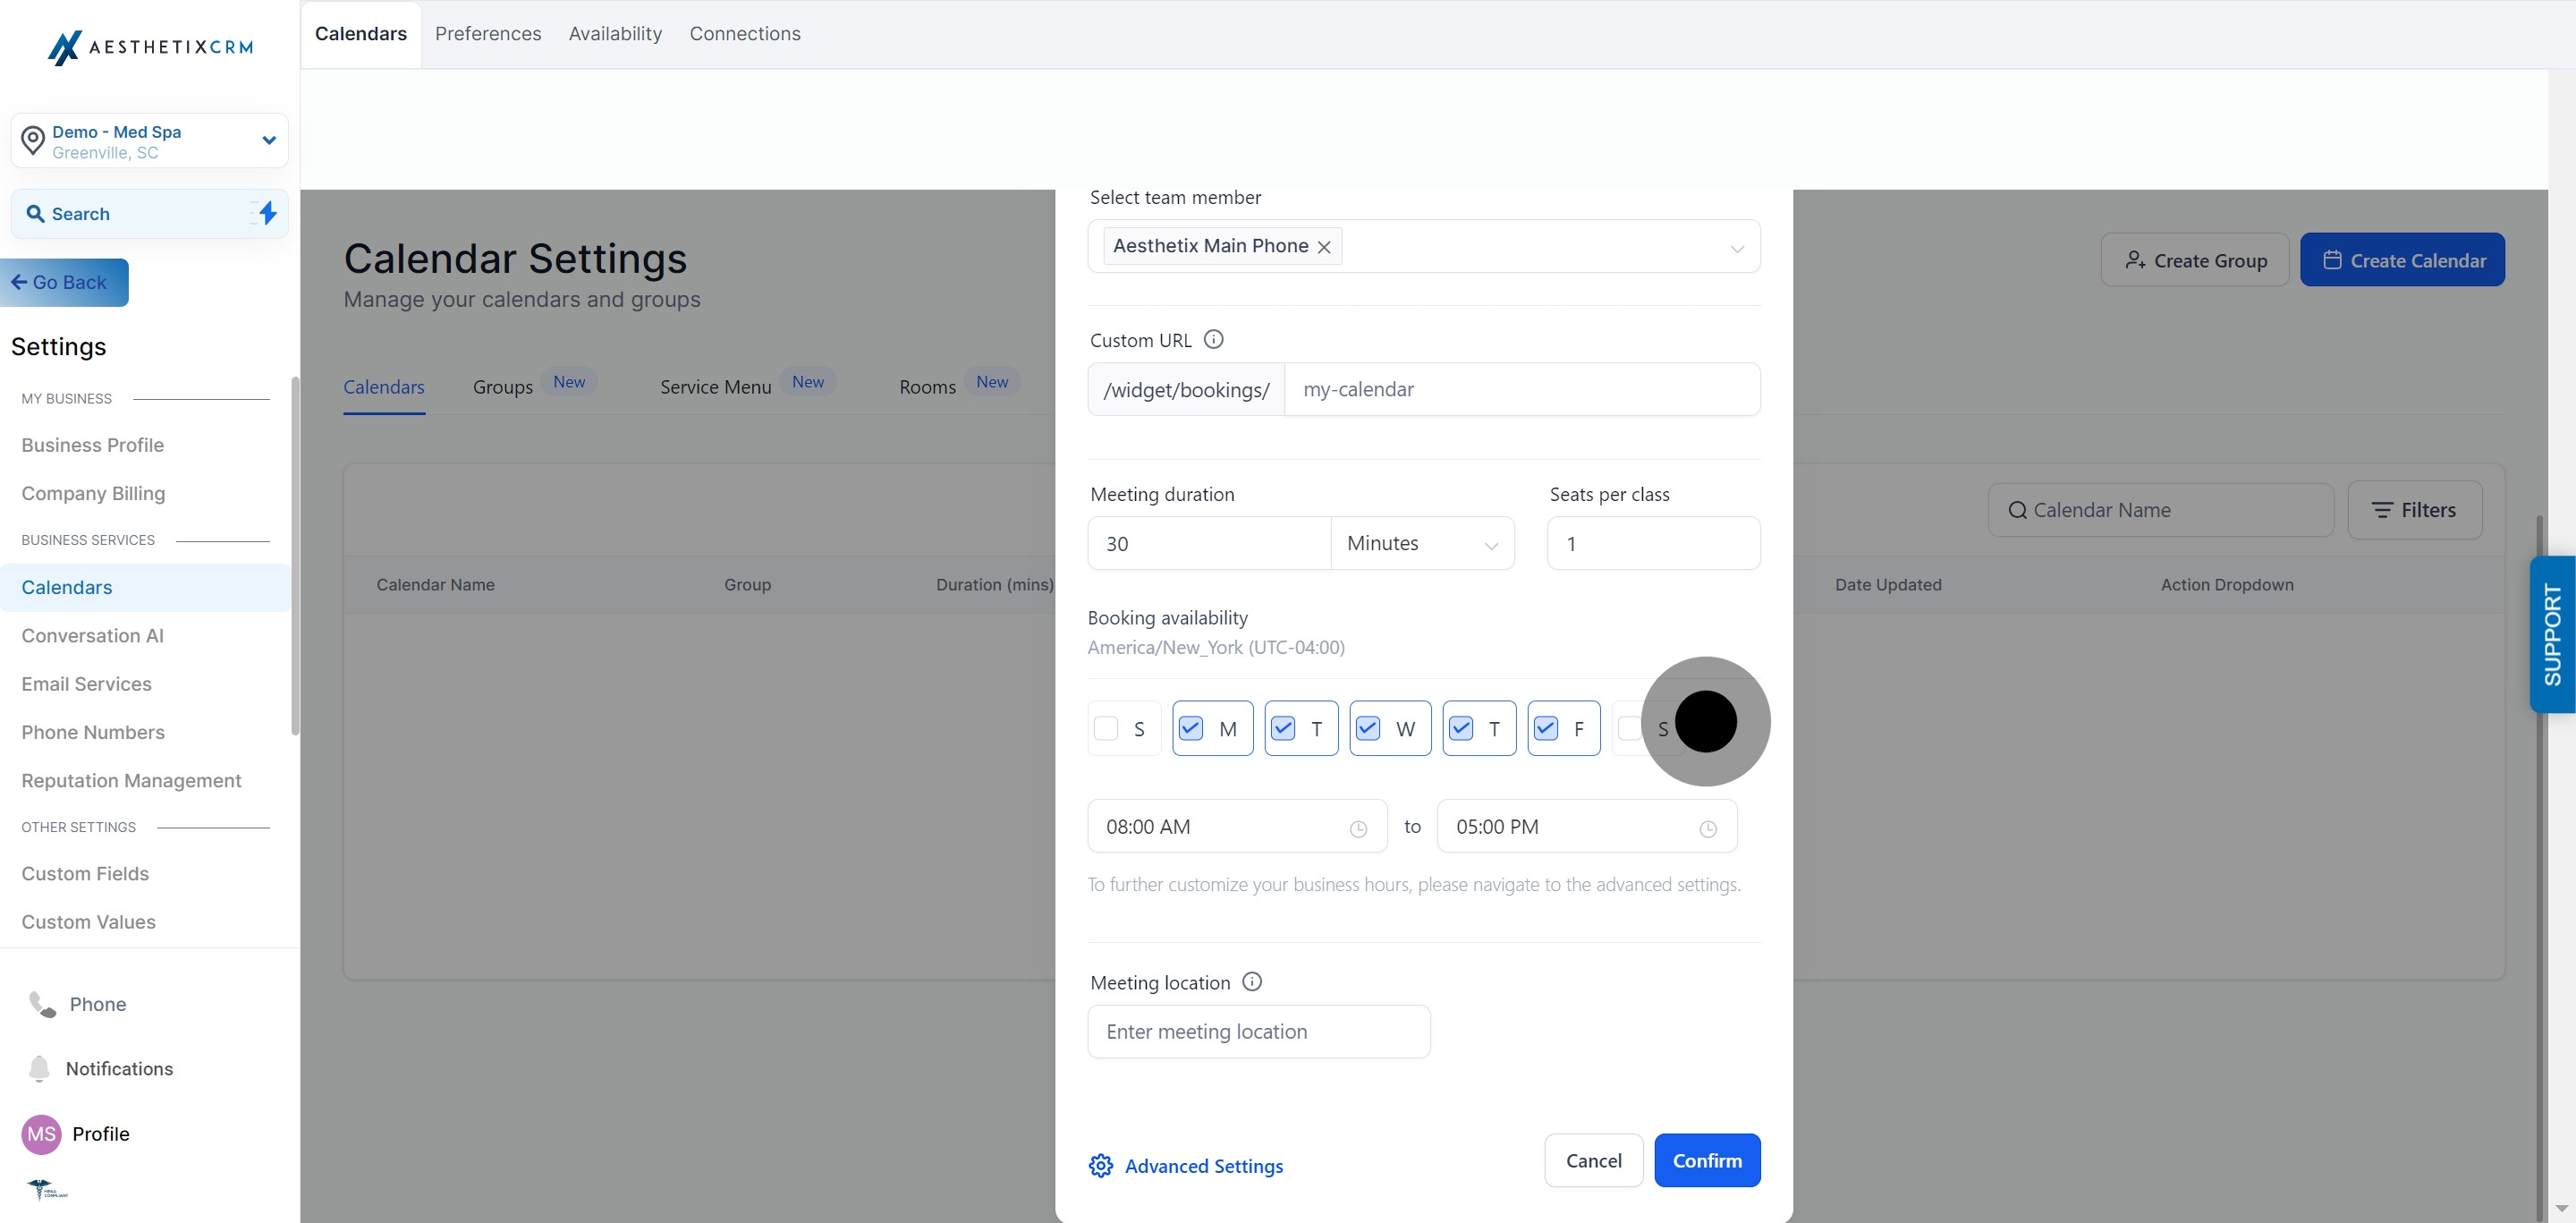
Task: Remove the Aesthetix Main Phone tag
Action: pos(1324,247)
